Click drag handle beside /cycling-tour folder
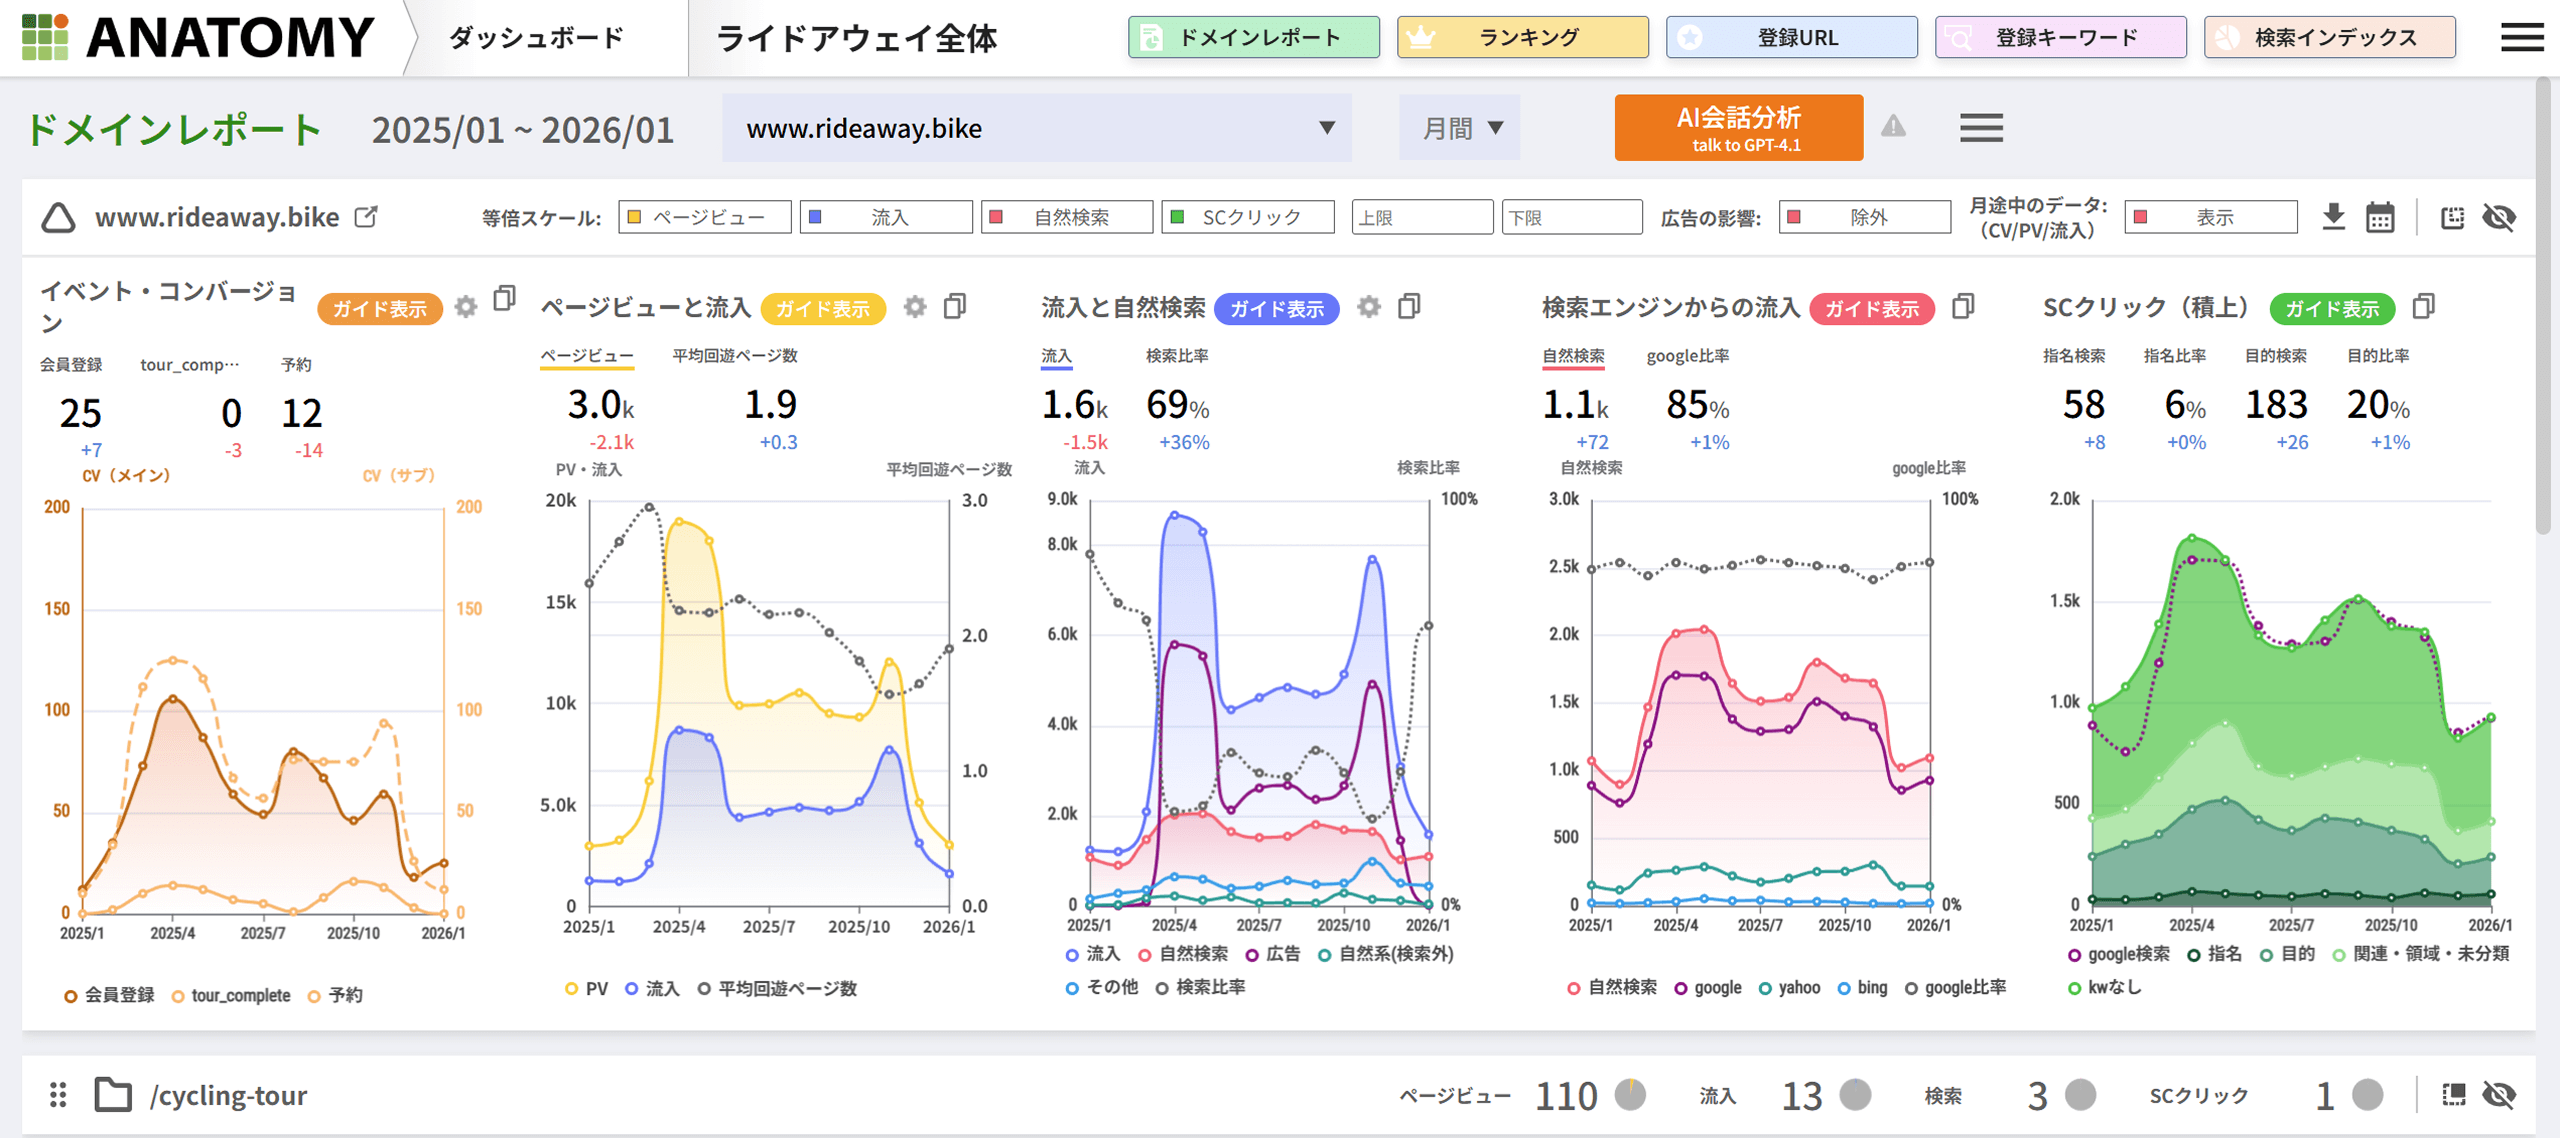This screenshot has height=1138, width=2560. coord(58,1095)
